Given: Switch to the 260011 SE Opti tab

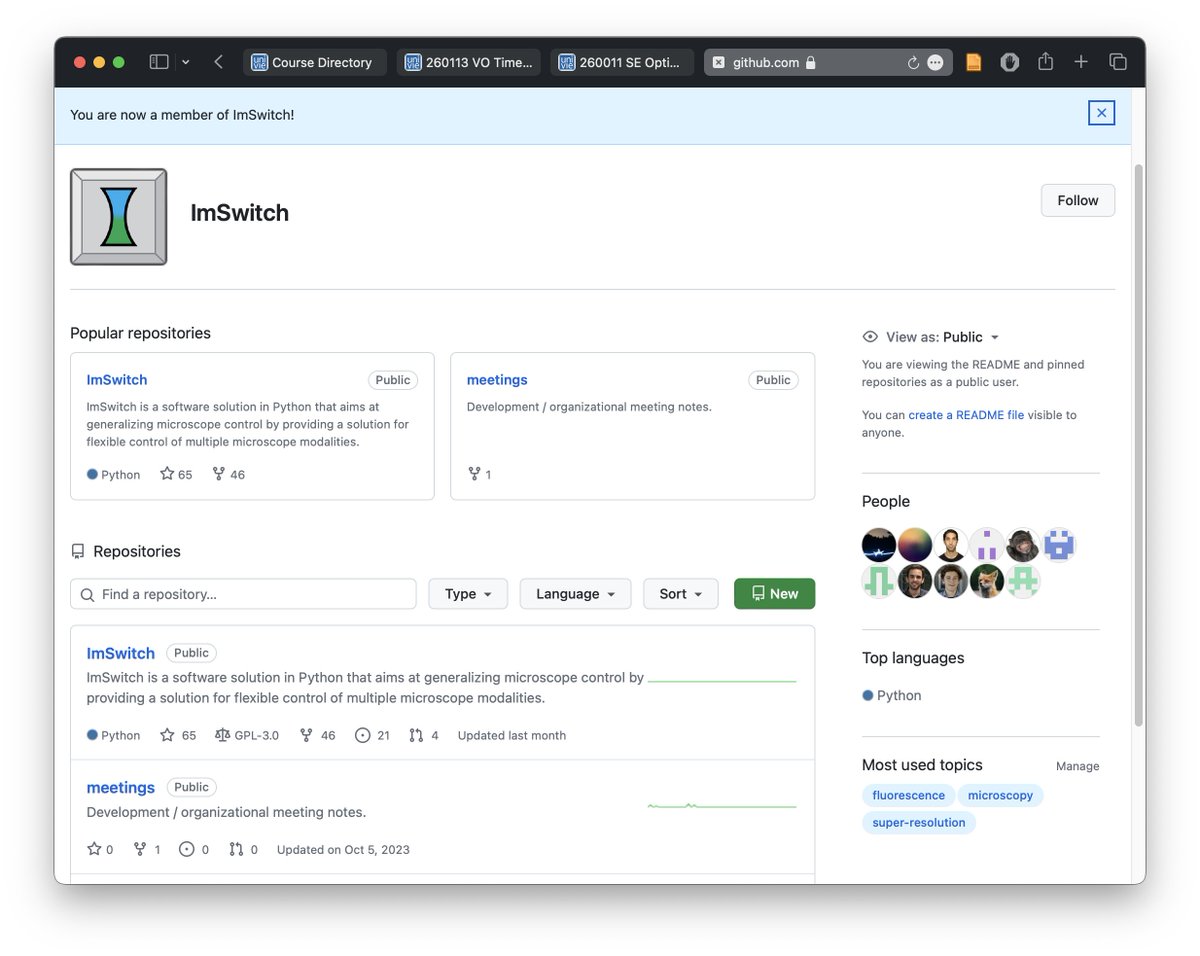Looking at the screenshot, I should (x=621, y=61).
